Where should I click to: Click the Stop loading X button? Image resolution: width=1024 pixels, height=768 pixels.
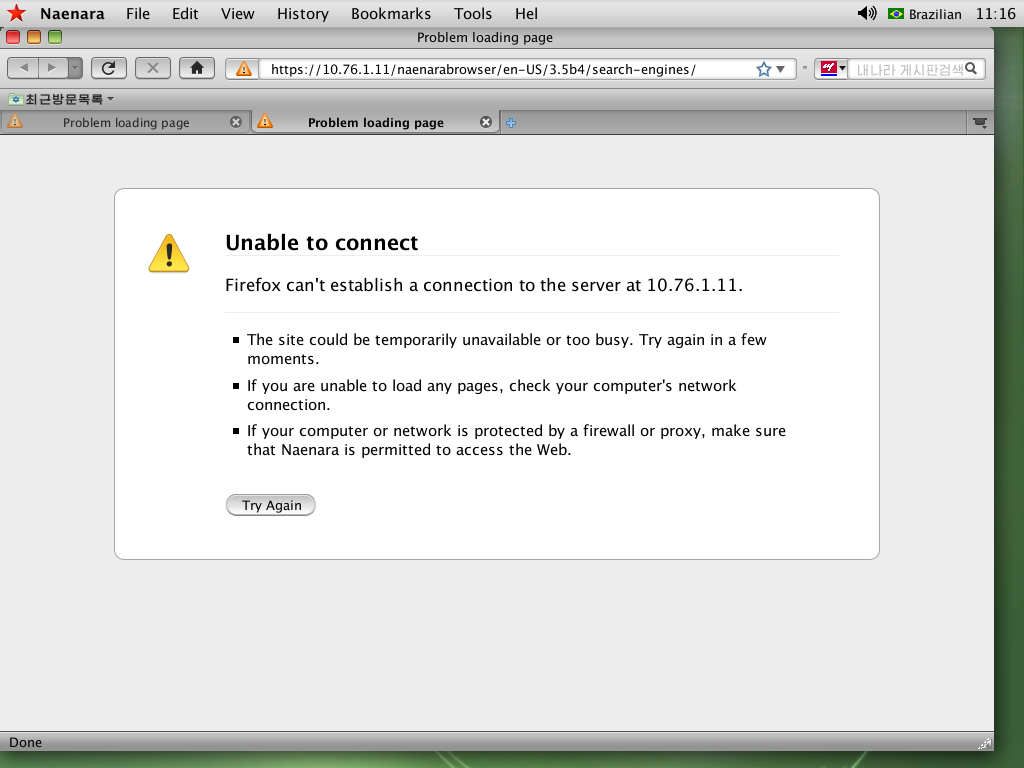pyautogui.click(x=153, y=67)
